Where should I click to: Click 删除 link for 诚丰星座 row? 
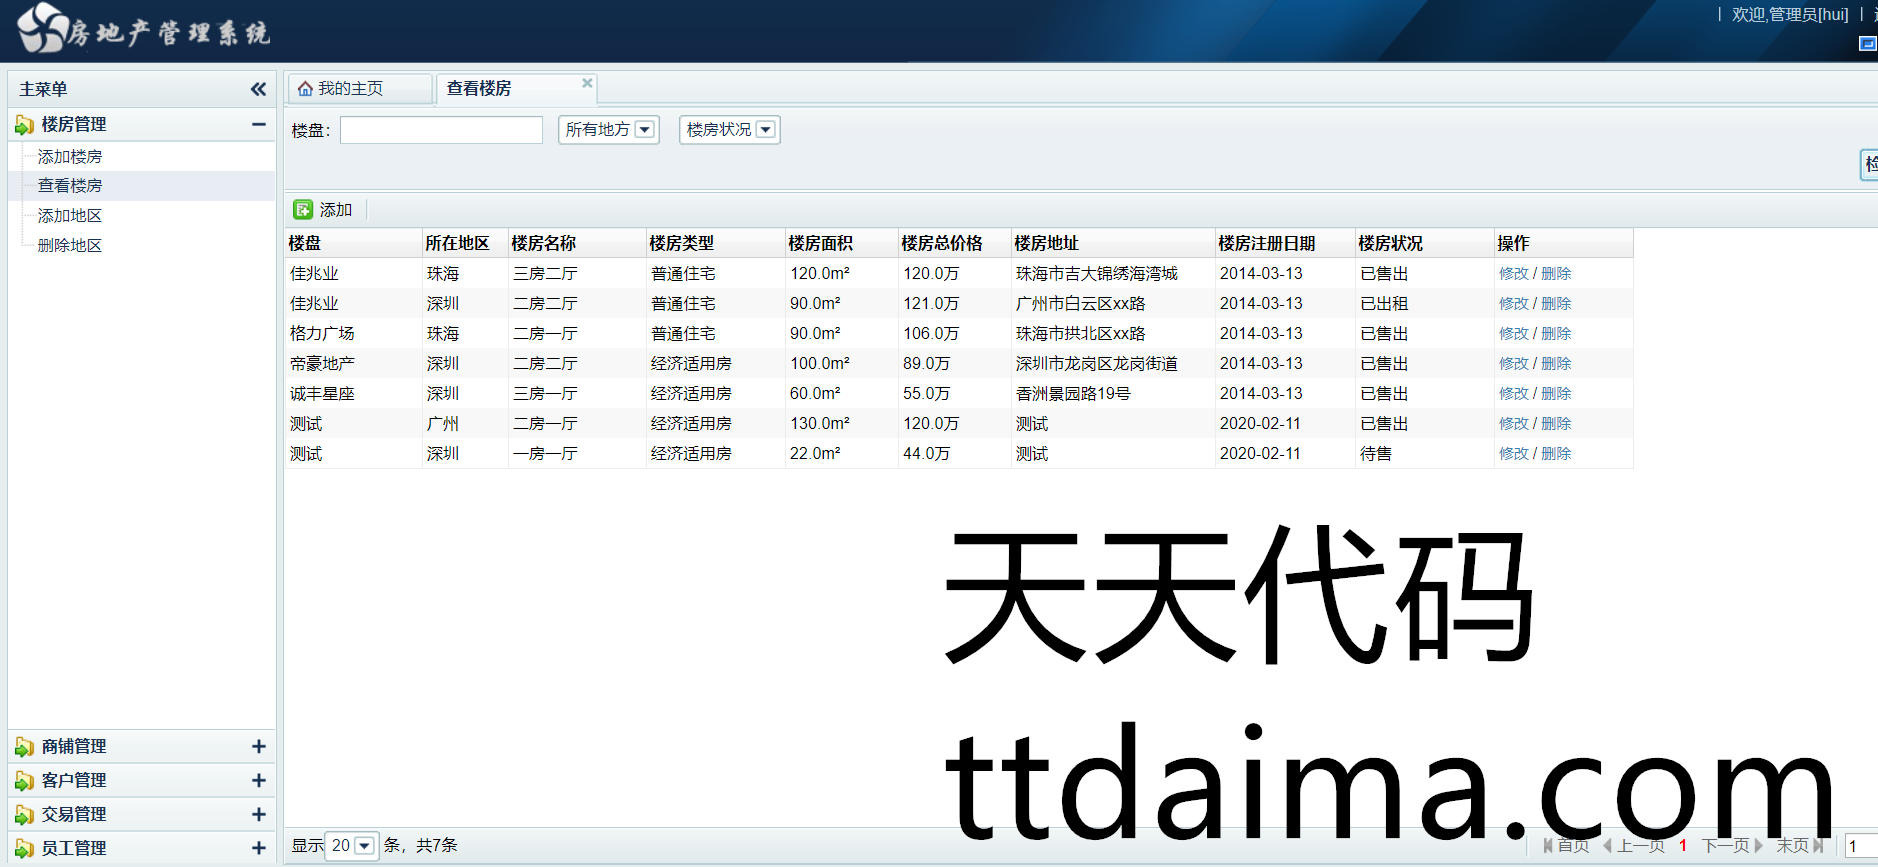(1556, 394)
